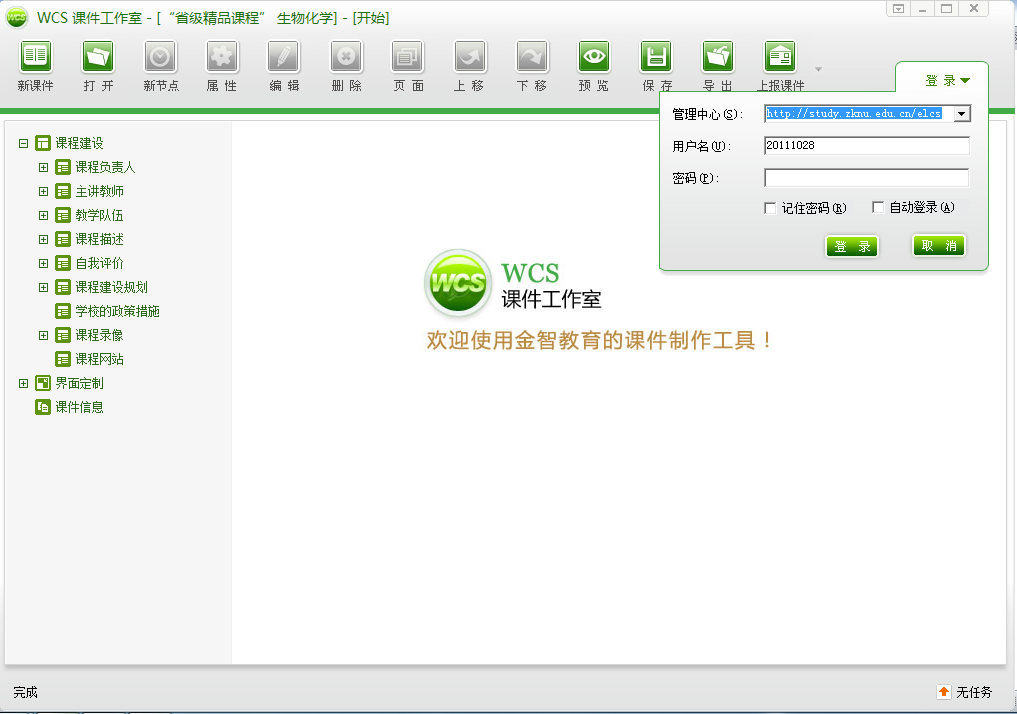Open a courseware with 打开 icon
The width and height of the screenshot is (1017, 714).
coord(98,56)
